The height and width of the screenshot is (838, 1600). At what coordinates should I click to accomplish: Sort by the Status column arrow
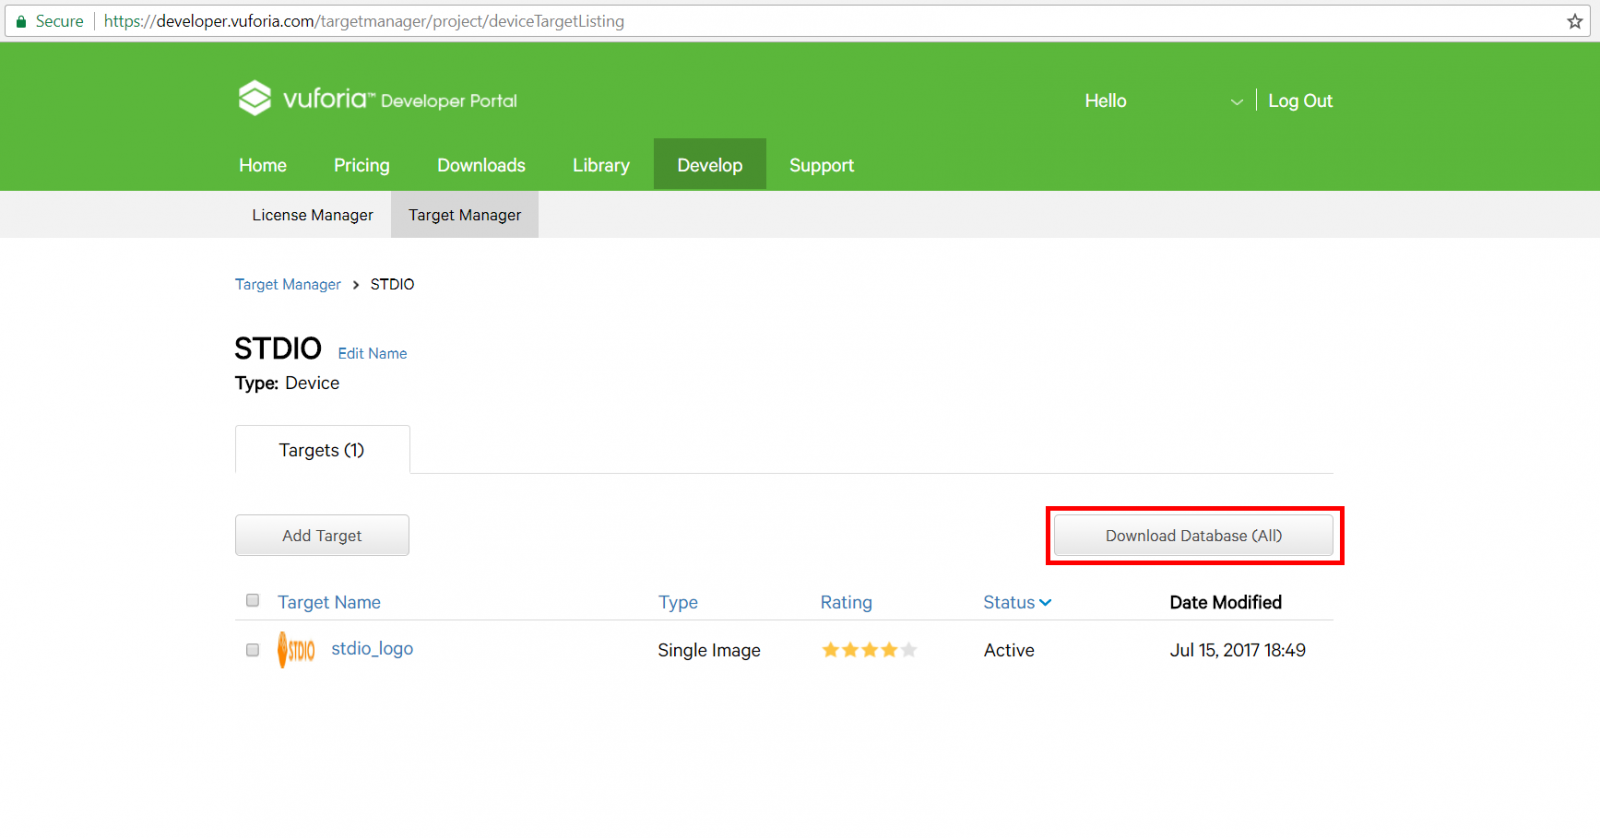(1045, 603)
